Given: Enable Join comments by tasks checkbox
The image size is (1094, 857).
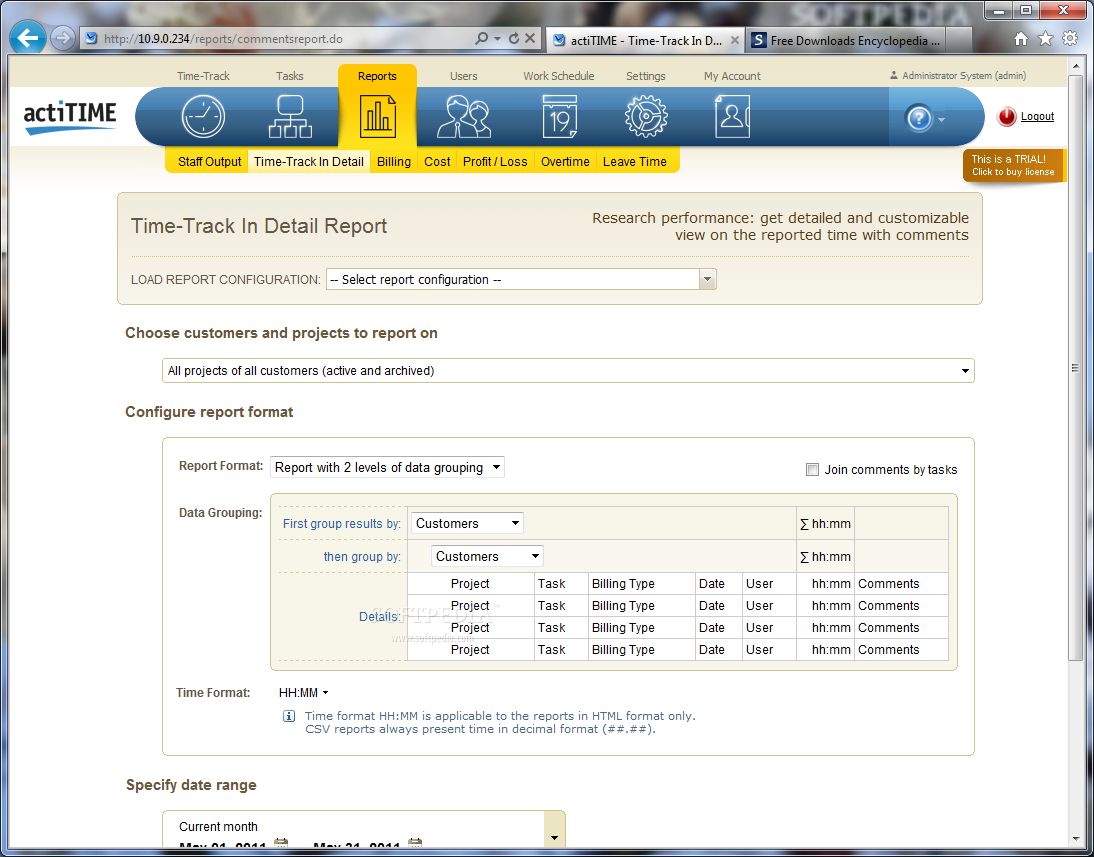Looking at the screenshot, I should tap(812, 470).
